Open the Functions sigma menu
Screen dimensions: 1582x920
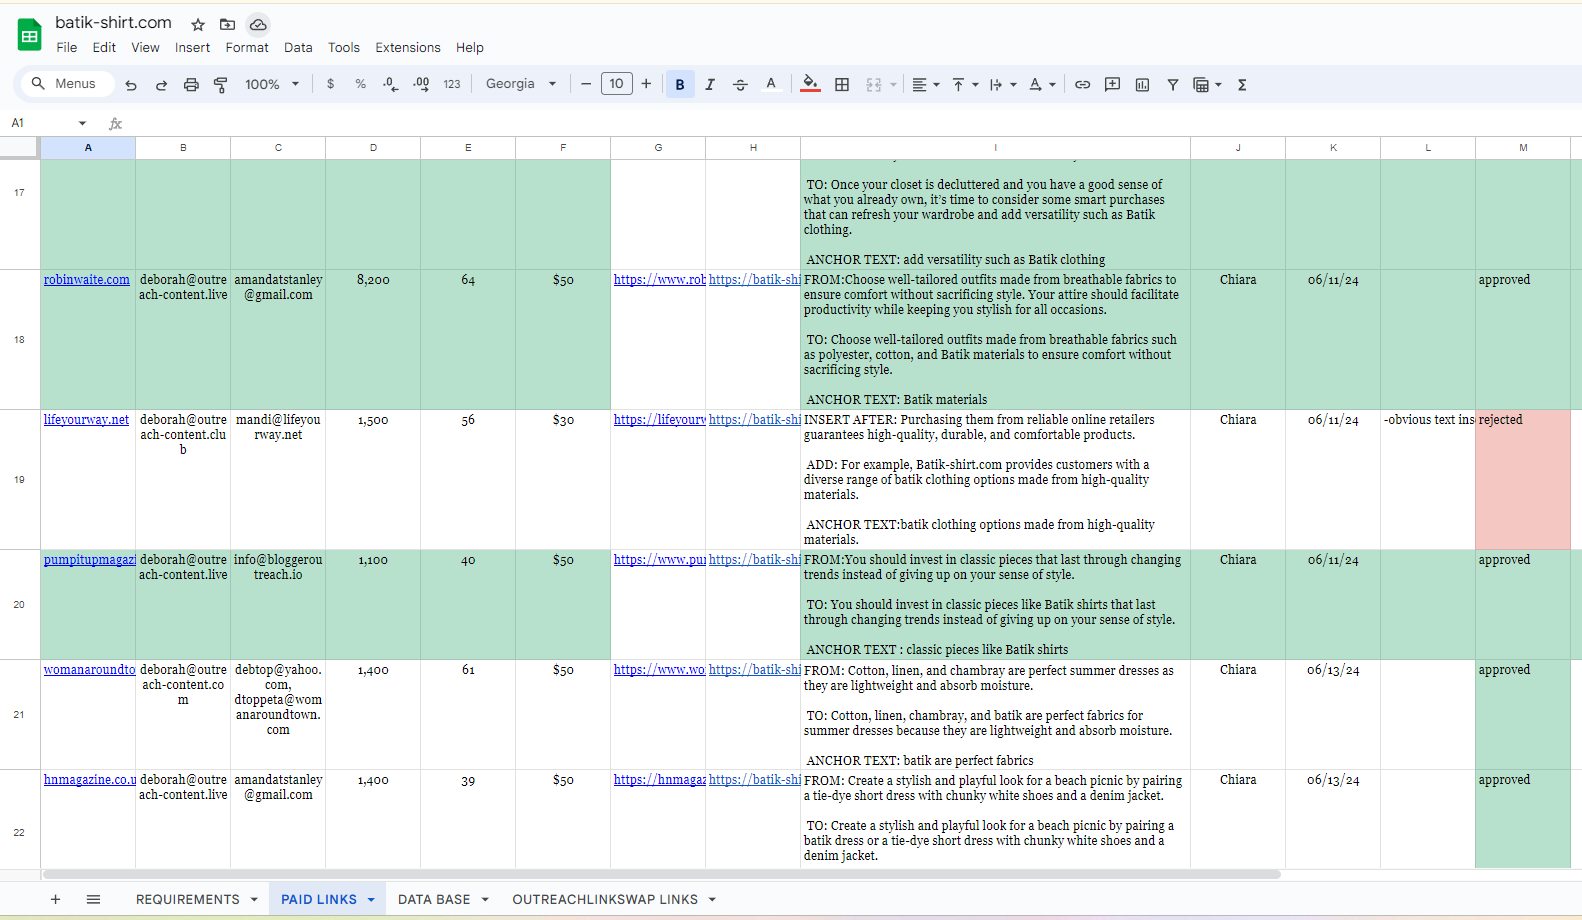(1242, 85)
